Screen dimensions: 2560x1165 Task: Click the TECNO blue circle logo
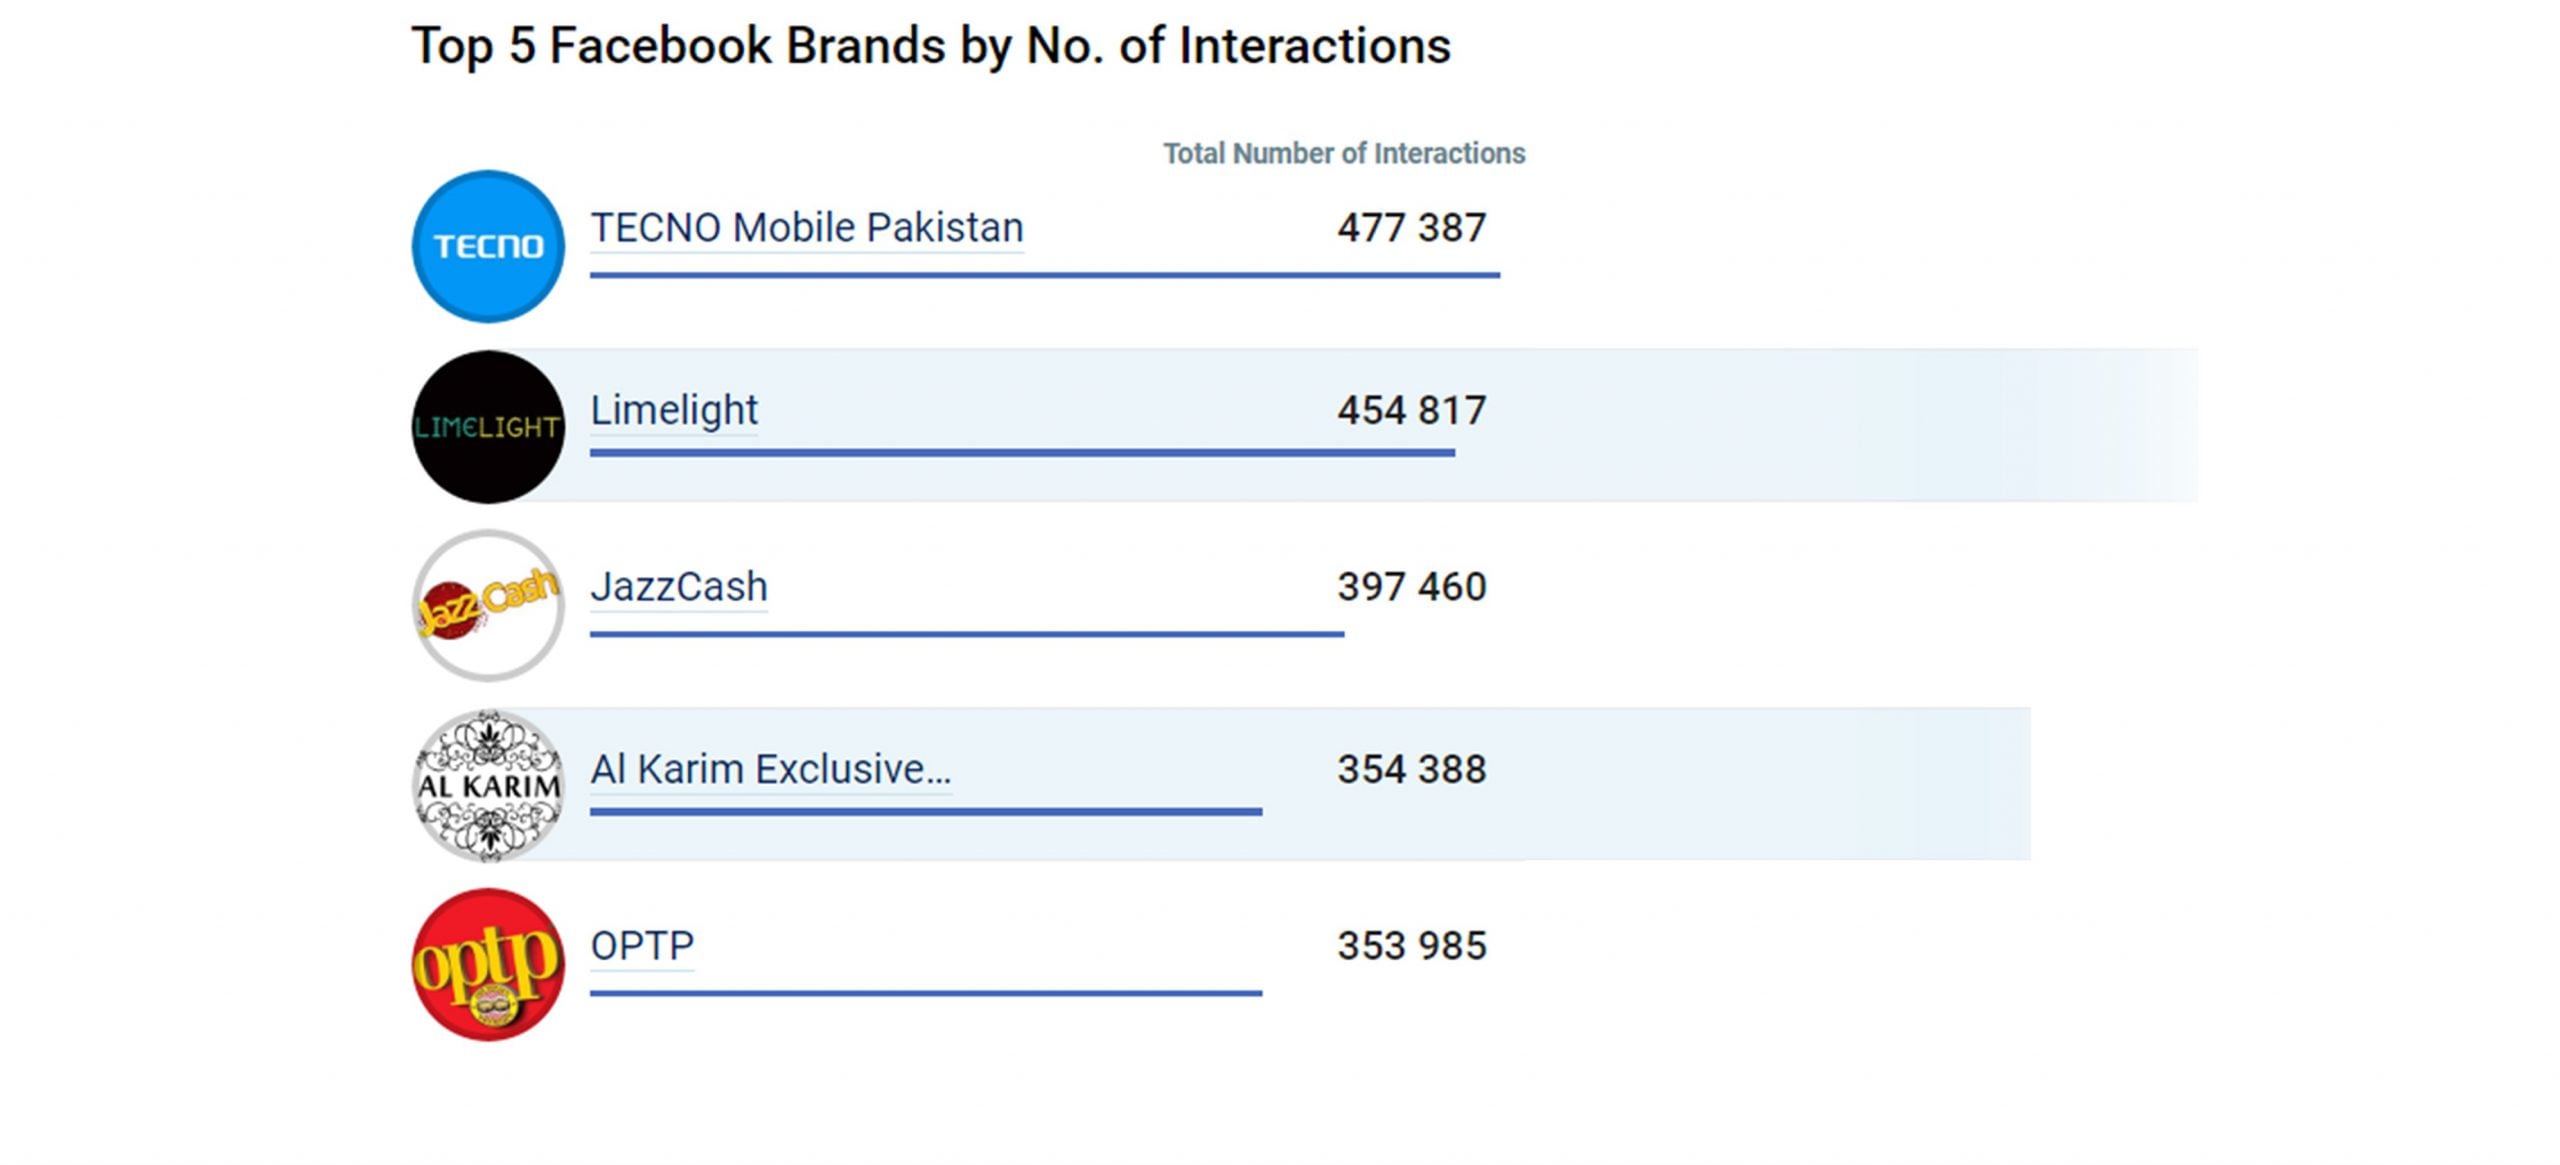(x=488, y=246)
